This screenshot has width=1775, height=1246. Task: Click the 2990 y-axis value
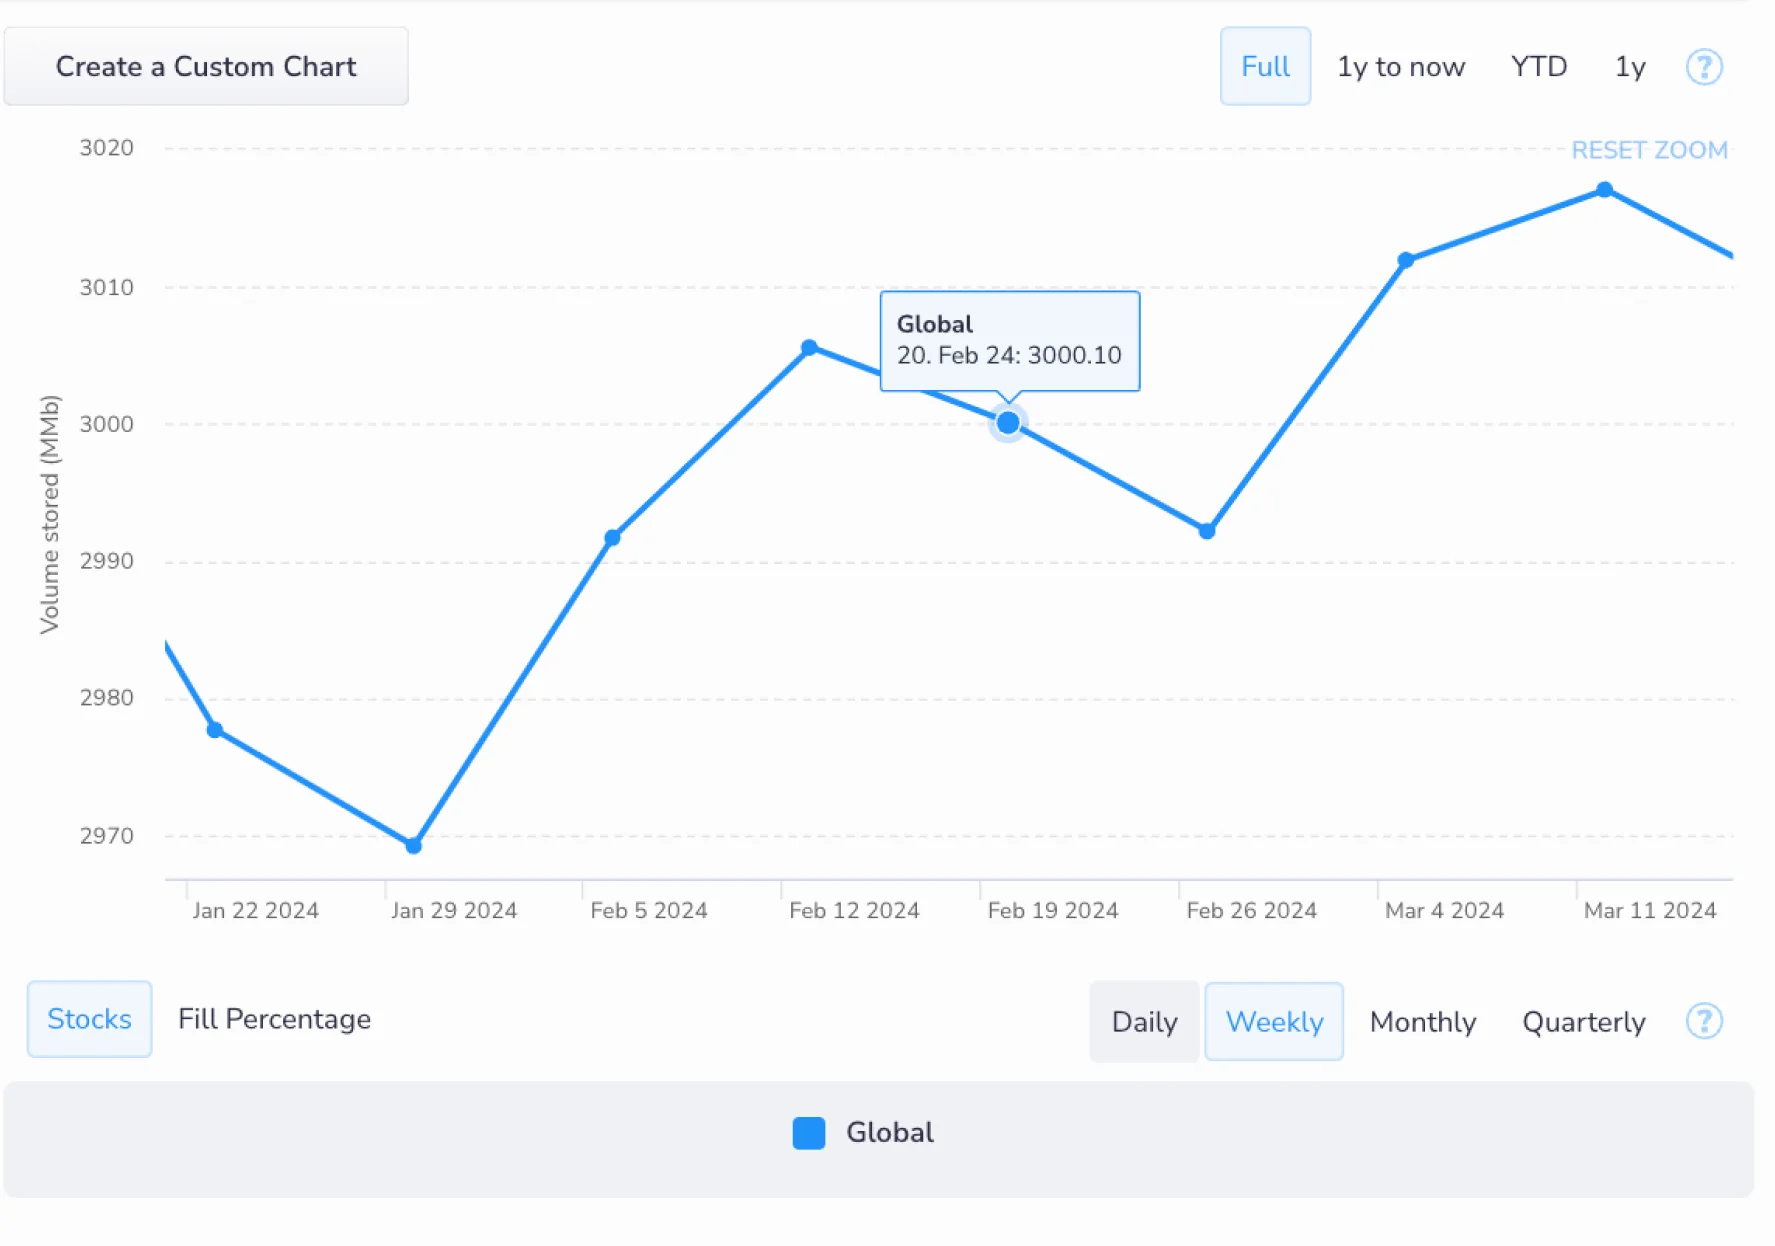click(107, 561)
